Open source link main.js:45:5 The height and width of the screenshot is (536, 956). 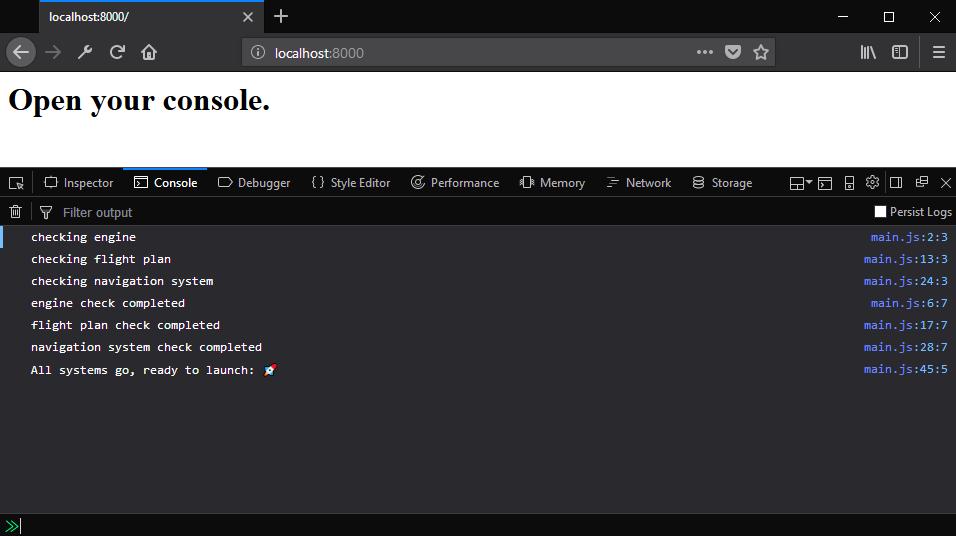[905, 369]
